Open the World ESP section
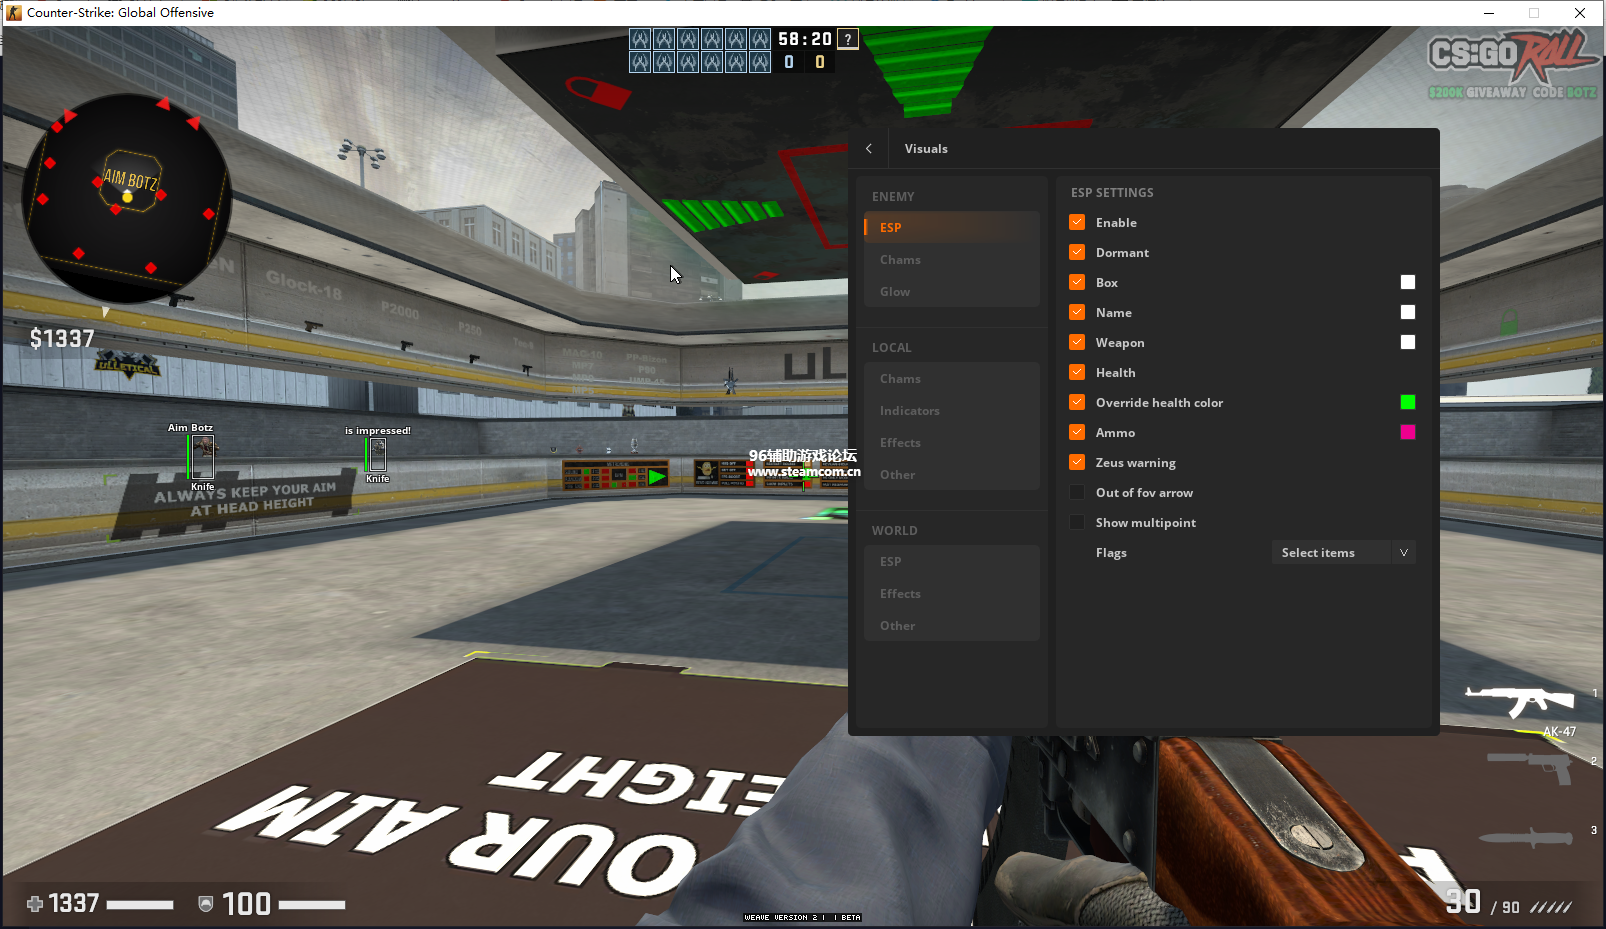This screenshot has width=1606, height=929. pos(952,561)
